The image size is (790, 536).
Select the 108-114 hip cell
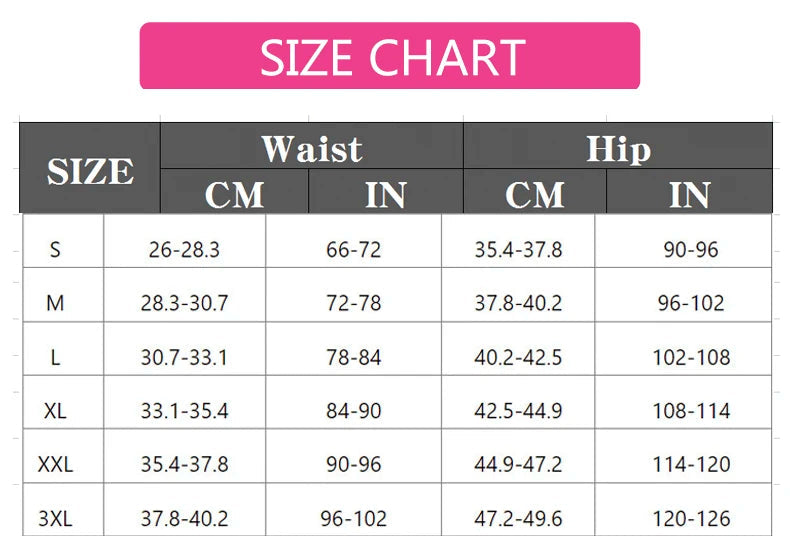pyautogui.click(x=691, y=410)
